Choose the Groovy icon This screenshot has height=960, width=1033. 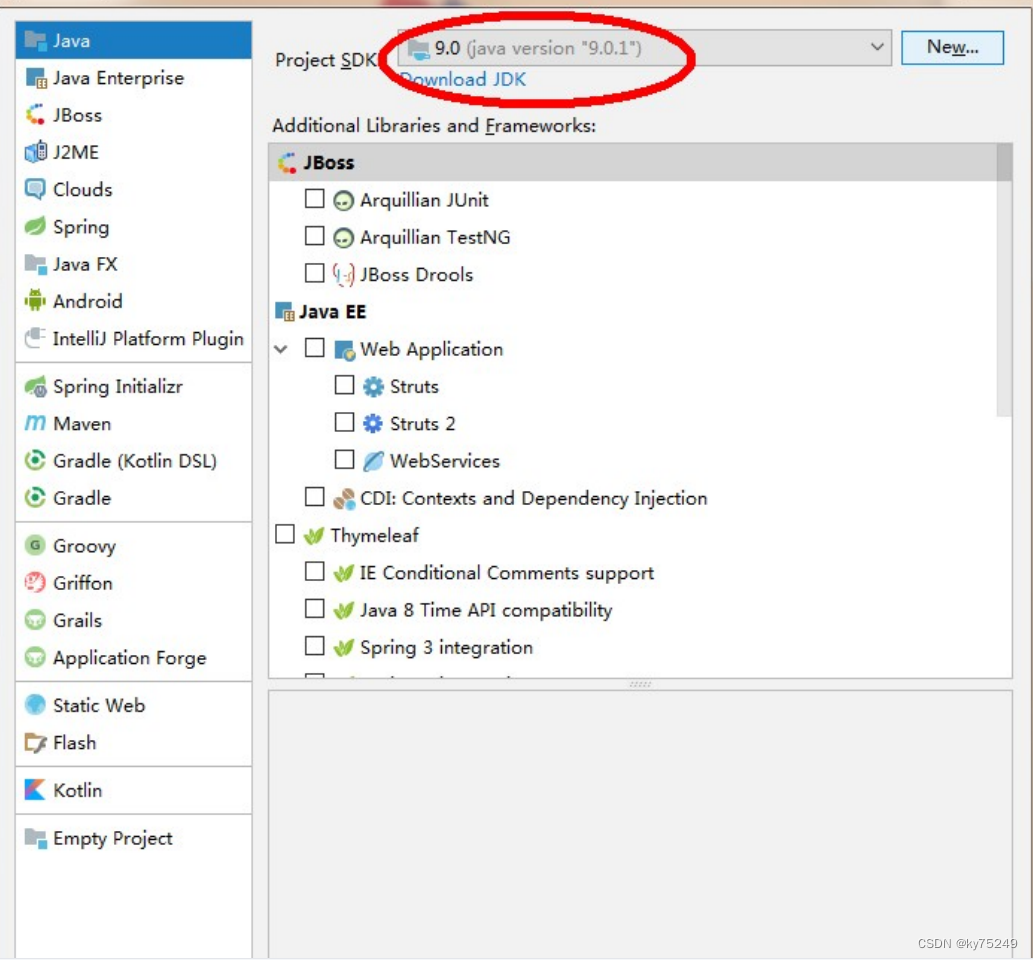pos(36,545)
